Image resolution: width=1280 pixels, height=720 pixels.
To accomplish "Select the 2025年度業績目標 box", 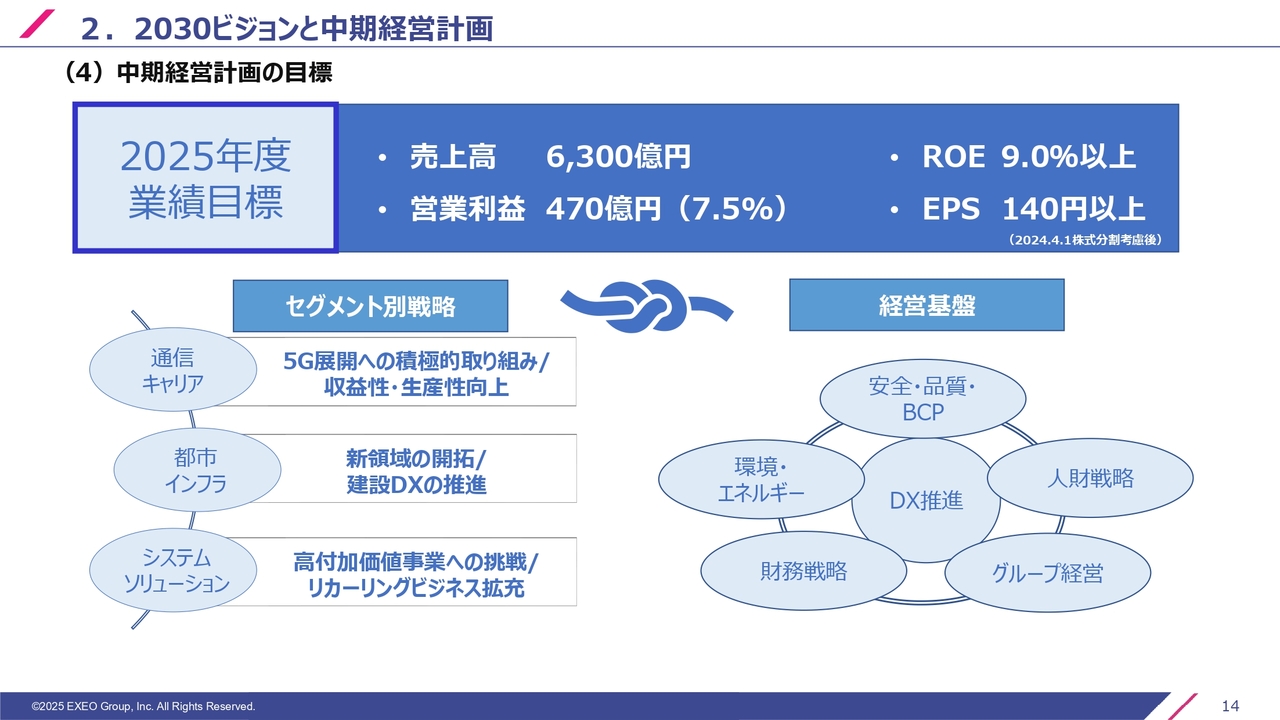I will [x=206, y=177].
